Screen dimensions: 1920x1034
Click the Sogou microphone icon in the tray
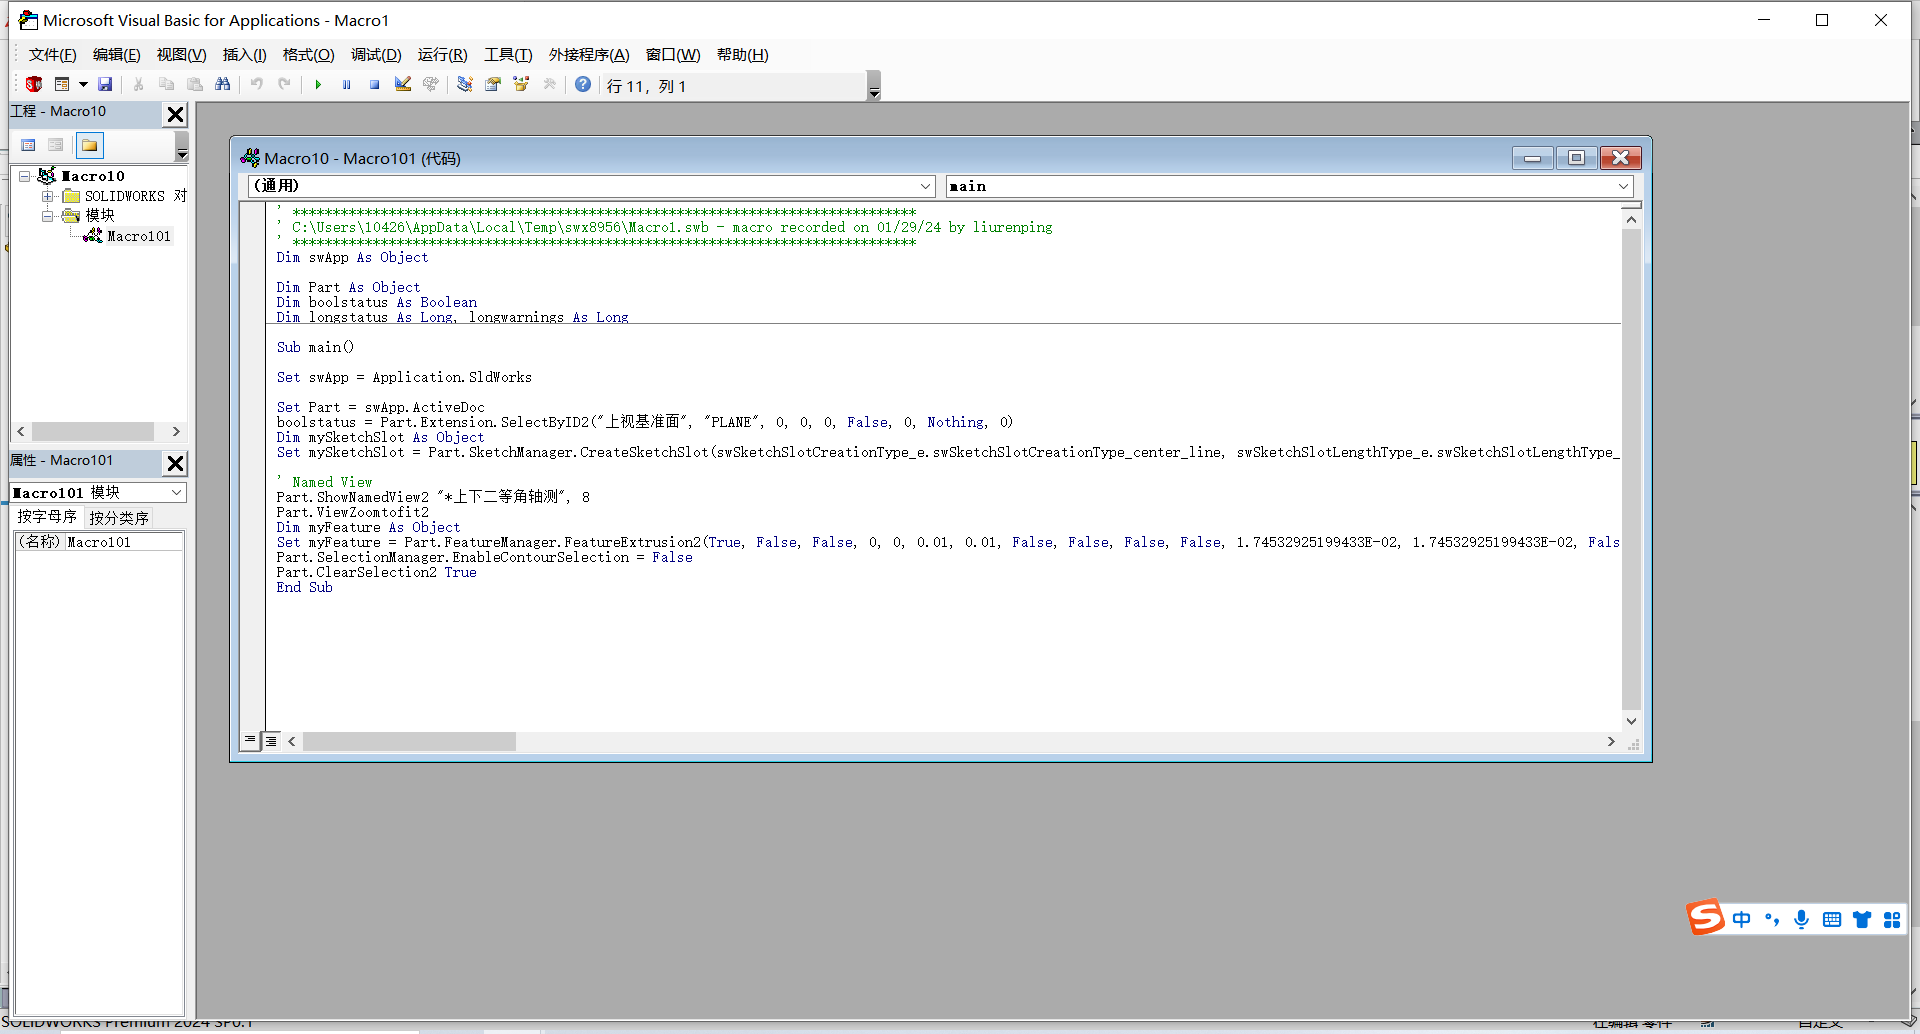1802,918
